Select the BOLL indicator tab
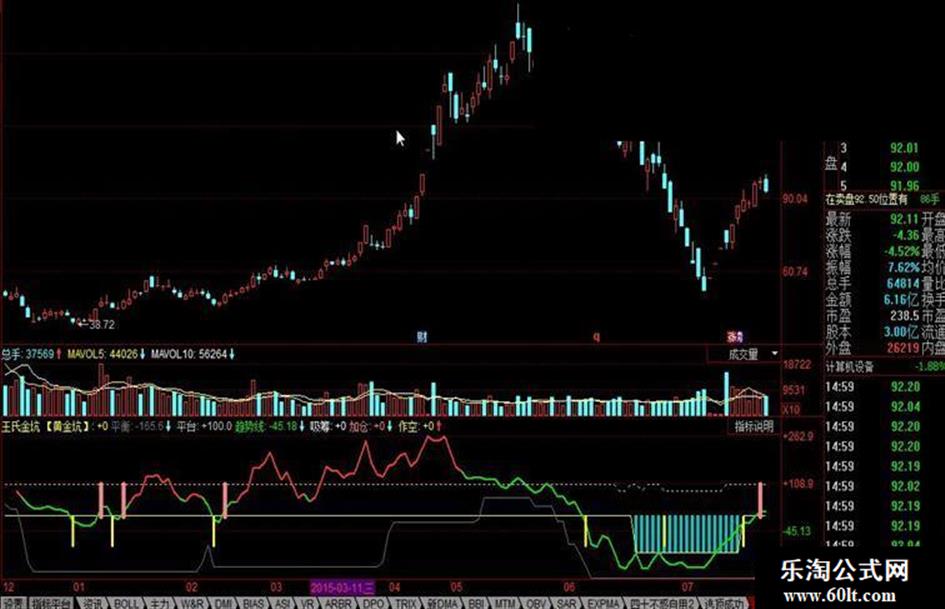This screenshot has height=609, width=945. click(x=126, y=603)
